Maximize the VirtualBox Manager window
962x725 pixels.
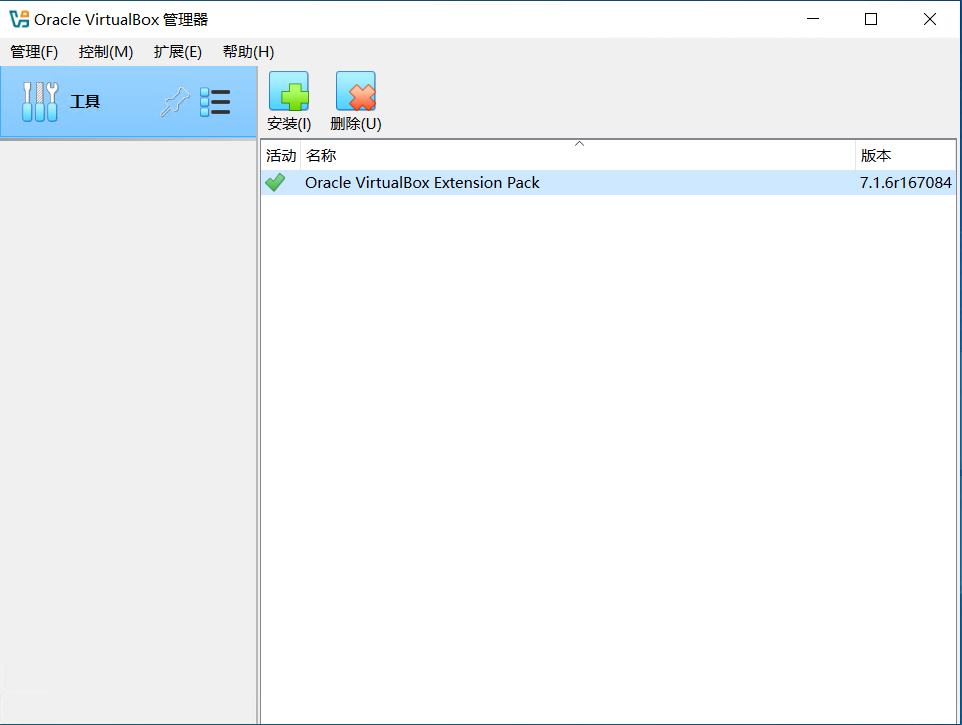point(871,19)
